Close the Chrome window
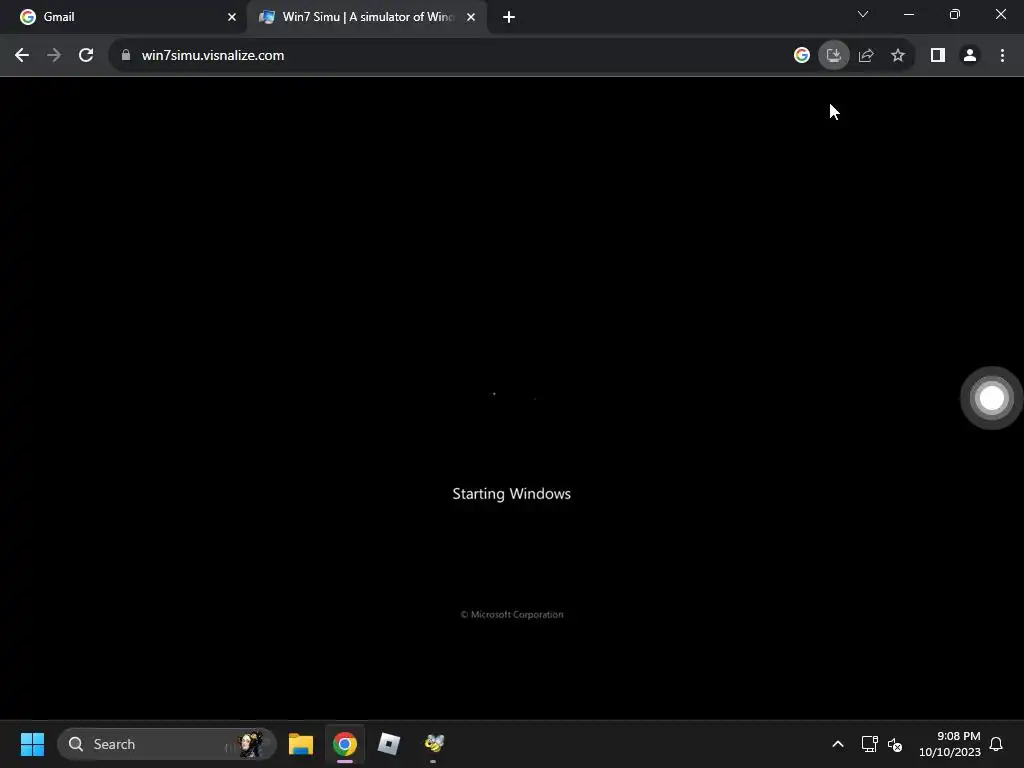Screen dimensions: 1024x768 tap(1000, 14)
